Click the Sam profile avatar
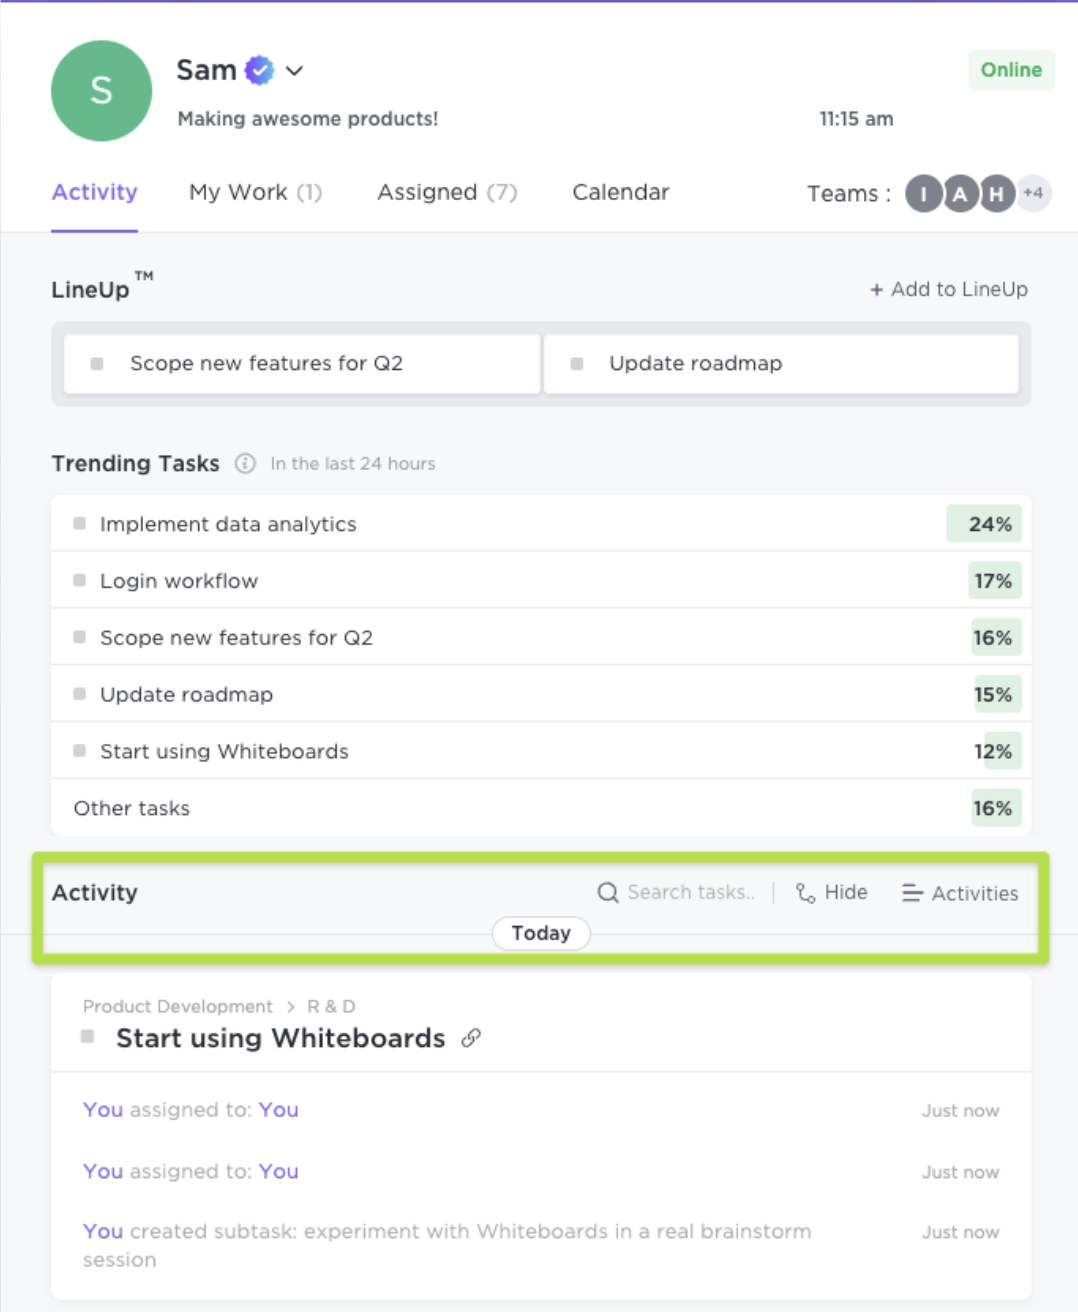This screenshot has height=1312, width=1078. click(101, 91)
